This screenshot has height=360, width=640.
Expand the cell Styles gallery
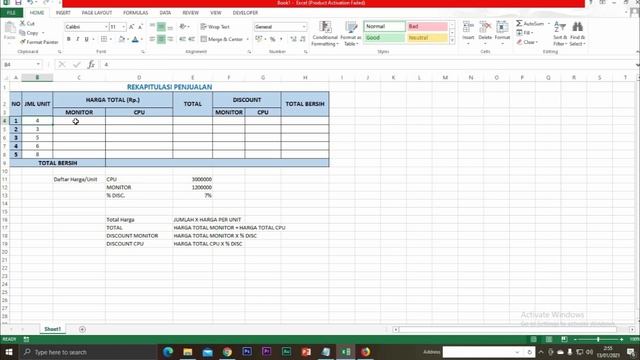click(452, 41)
